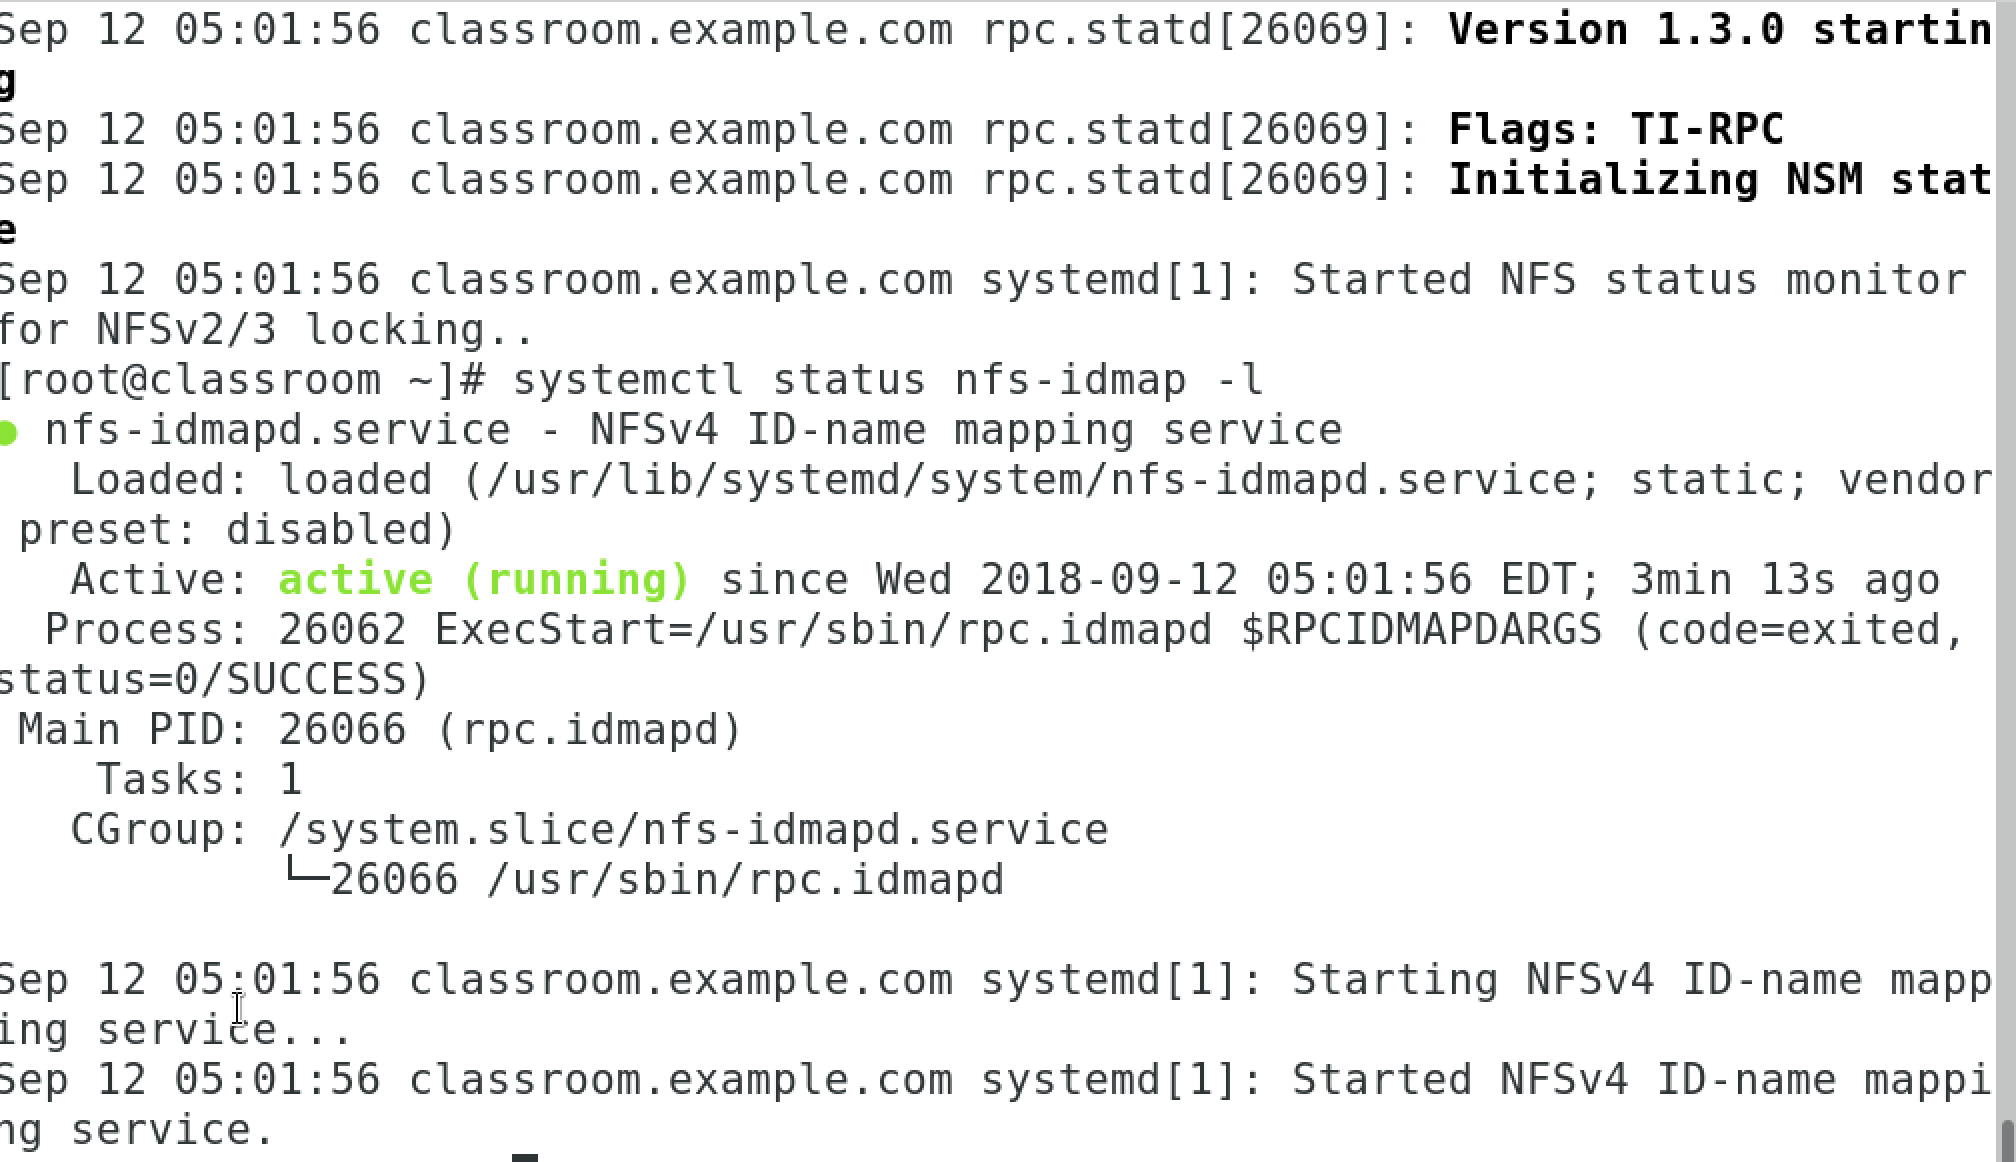2016x1162 pixels.
Task: Click the '/system.slice/nfs-idmapd.service' CGroup path
Action: [x=694, y=830]
